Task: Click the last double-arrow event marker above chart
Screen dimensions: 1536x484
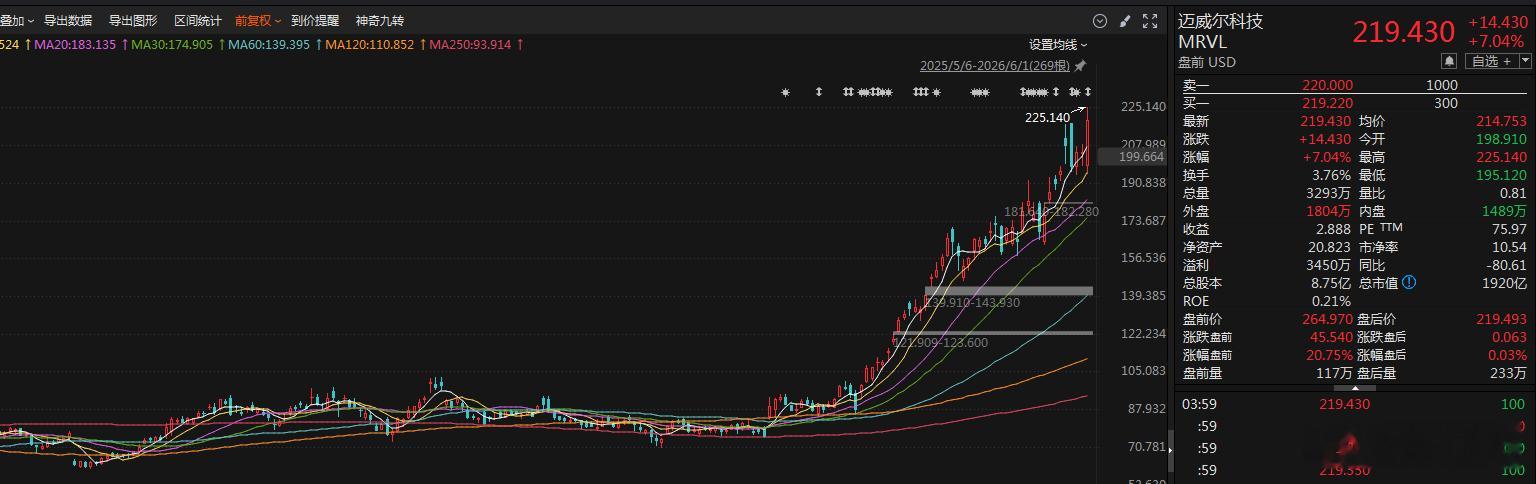Action: point(1088,92)
